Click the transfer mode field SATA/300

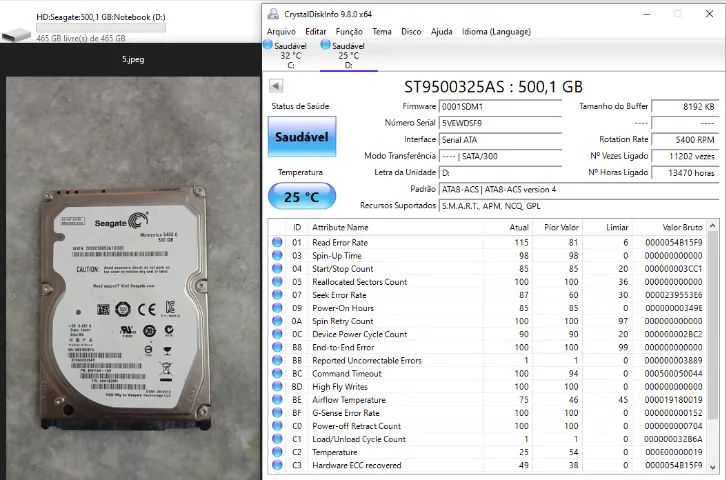[500, 156]
